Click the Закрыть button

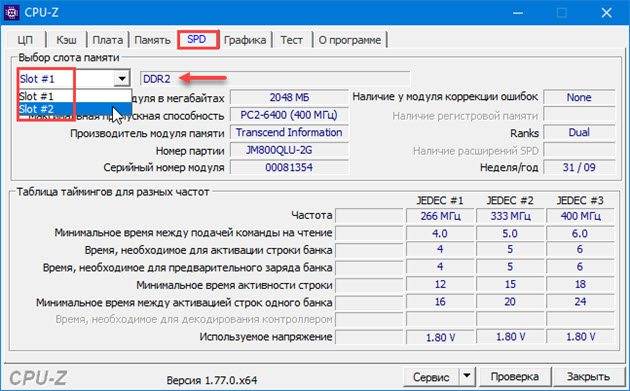coord(588,377)
